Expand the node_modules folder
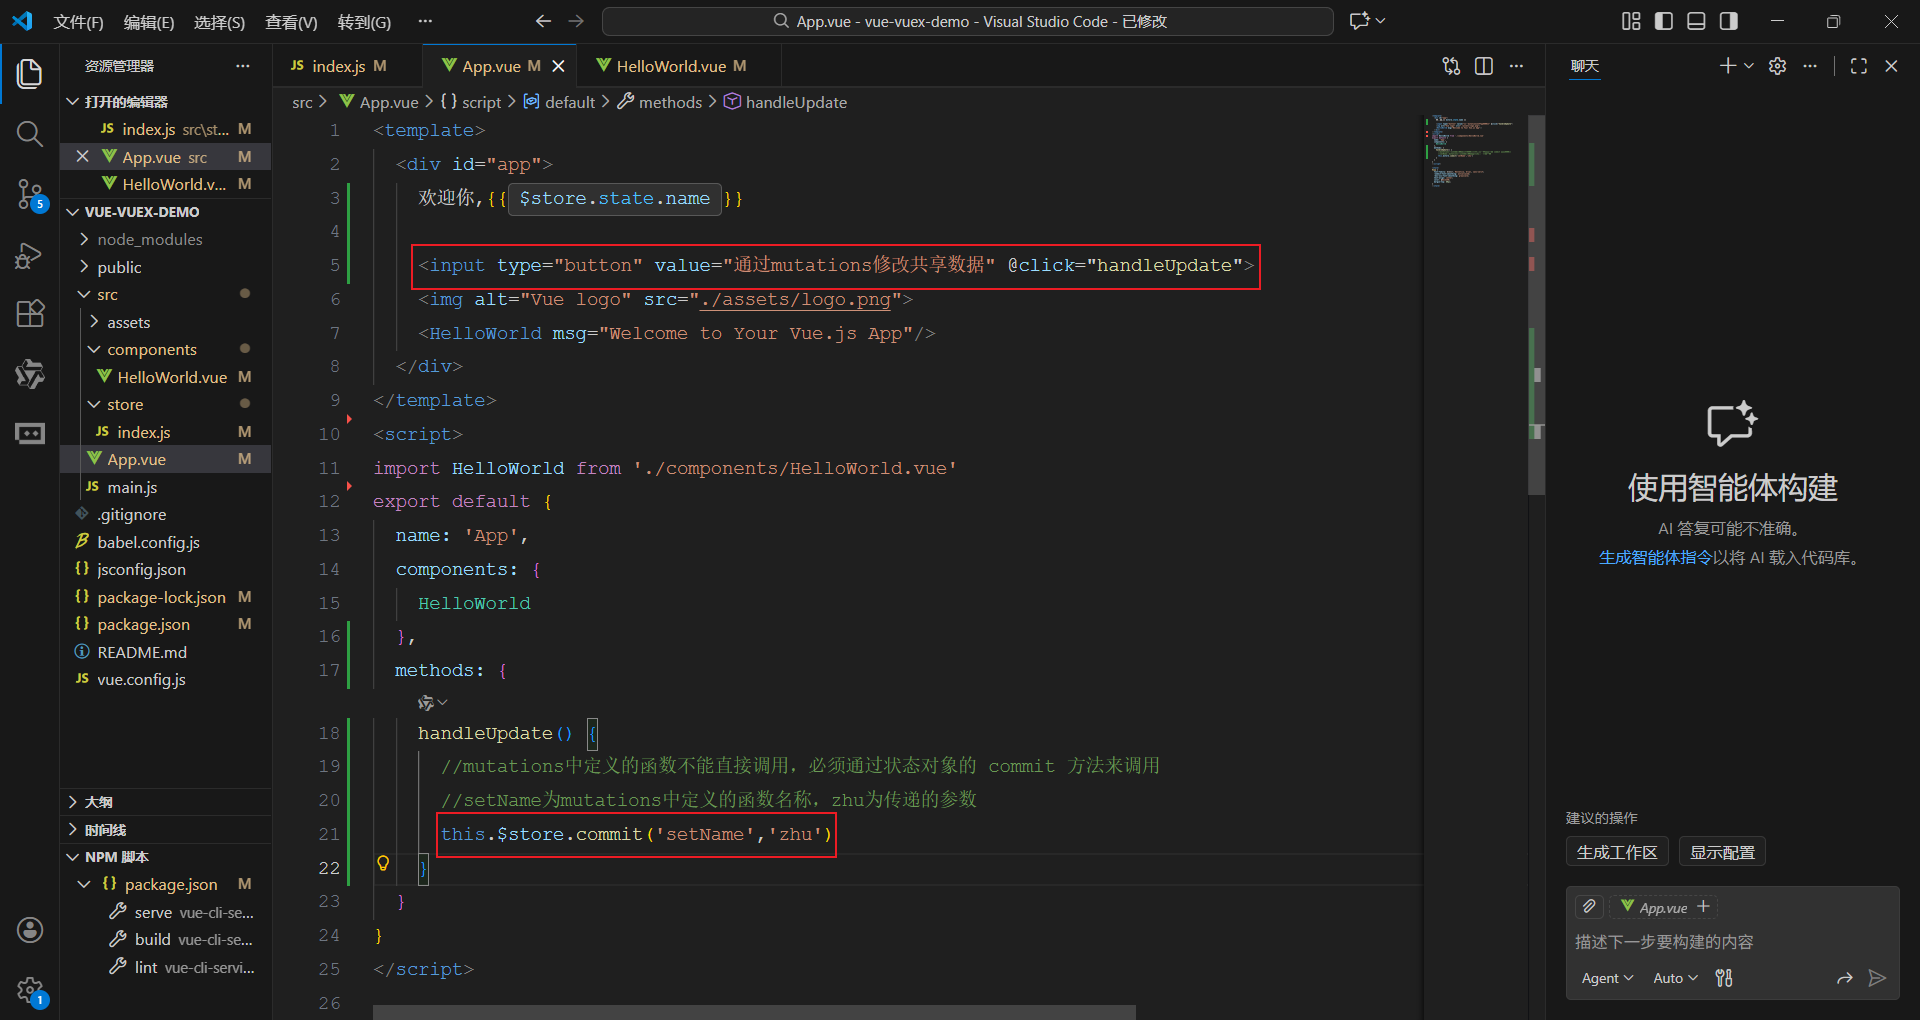Screen dimensions: 1920x1020 149,240
